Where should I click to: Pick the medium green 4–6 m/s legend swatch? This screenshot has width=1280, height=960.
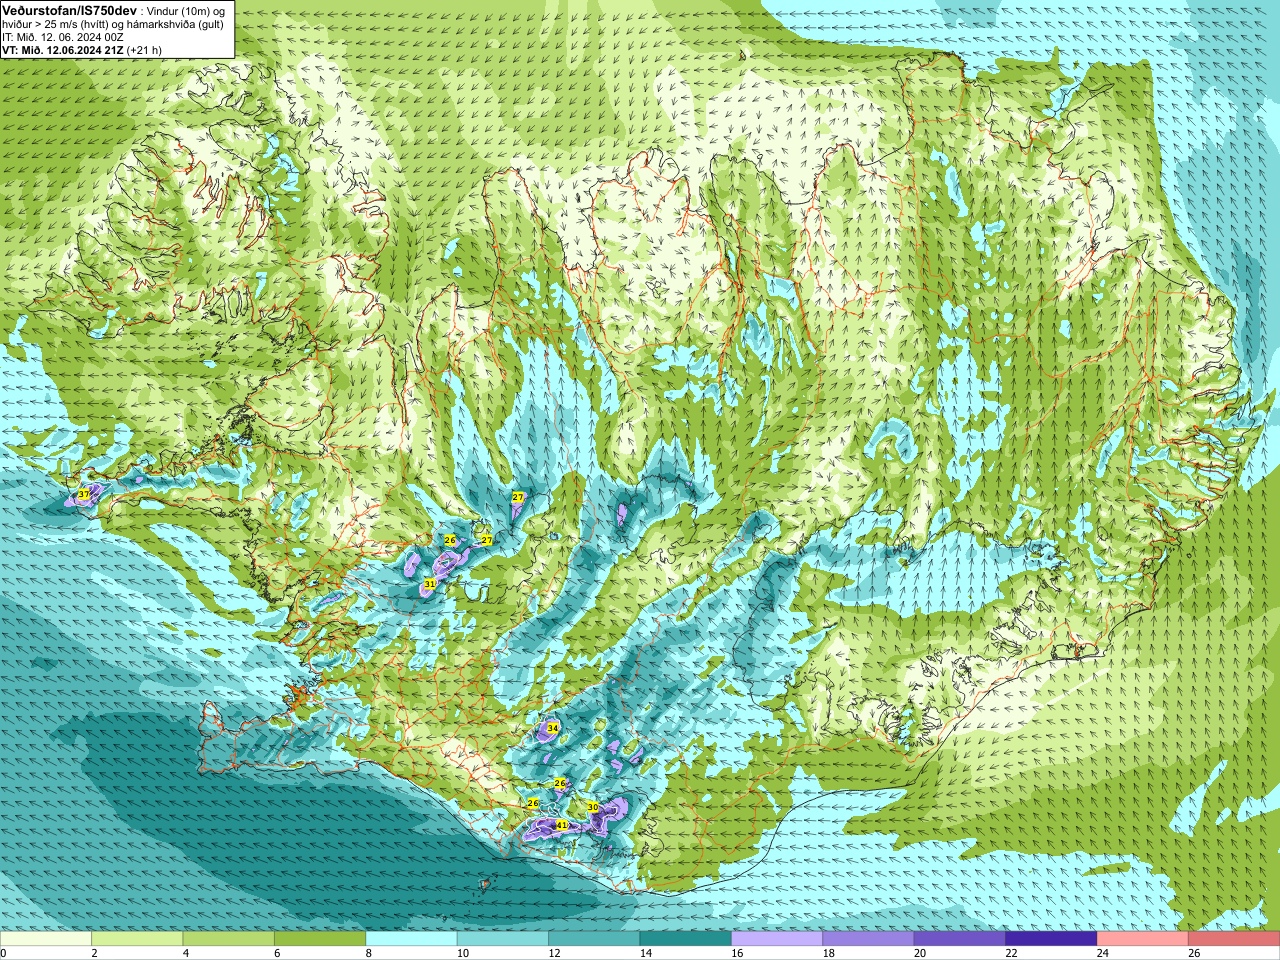tap(229, 939)
